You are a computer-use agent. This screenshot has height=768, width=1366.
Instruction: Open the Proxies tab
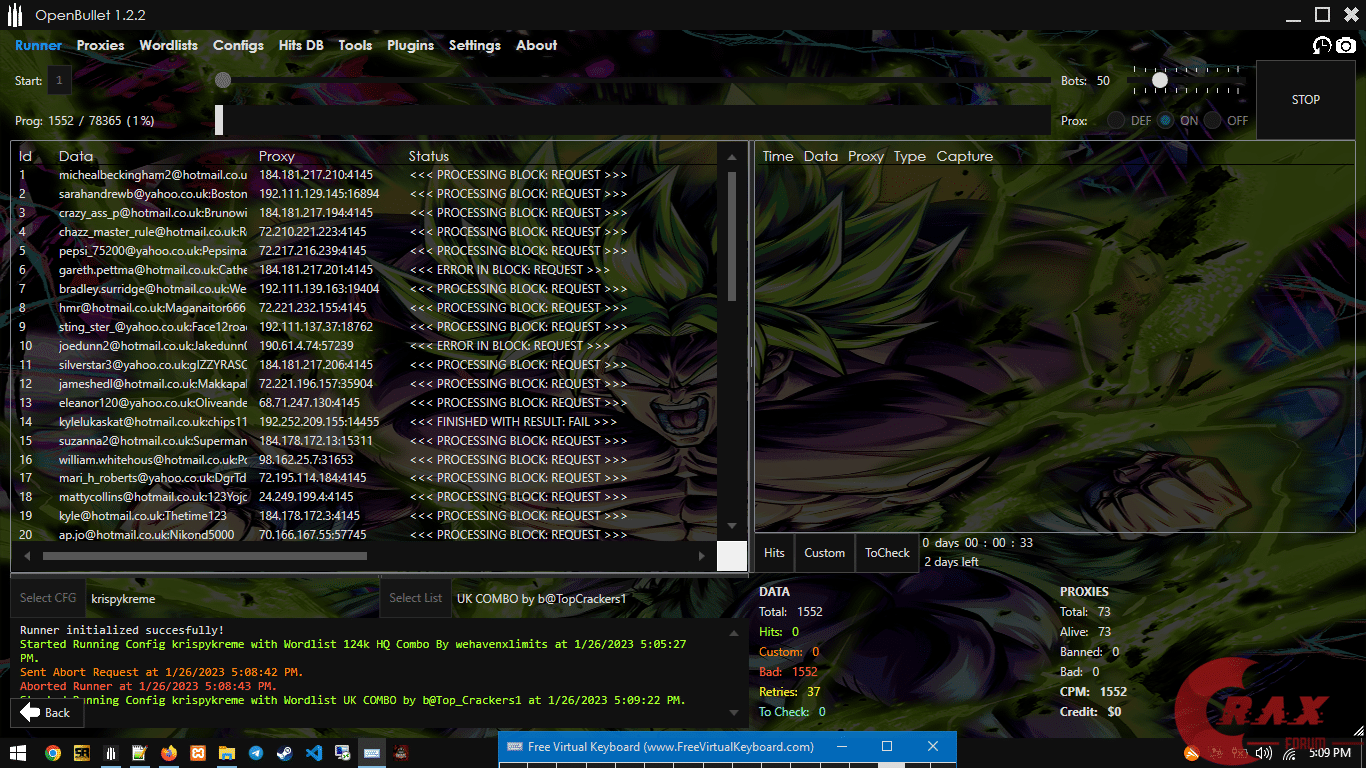[x=100, y=45]
